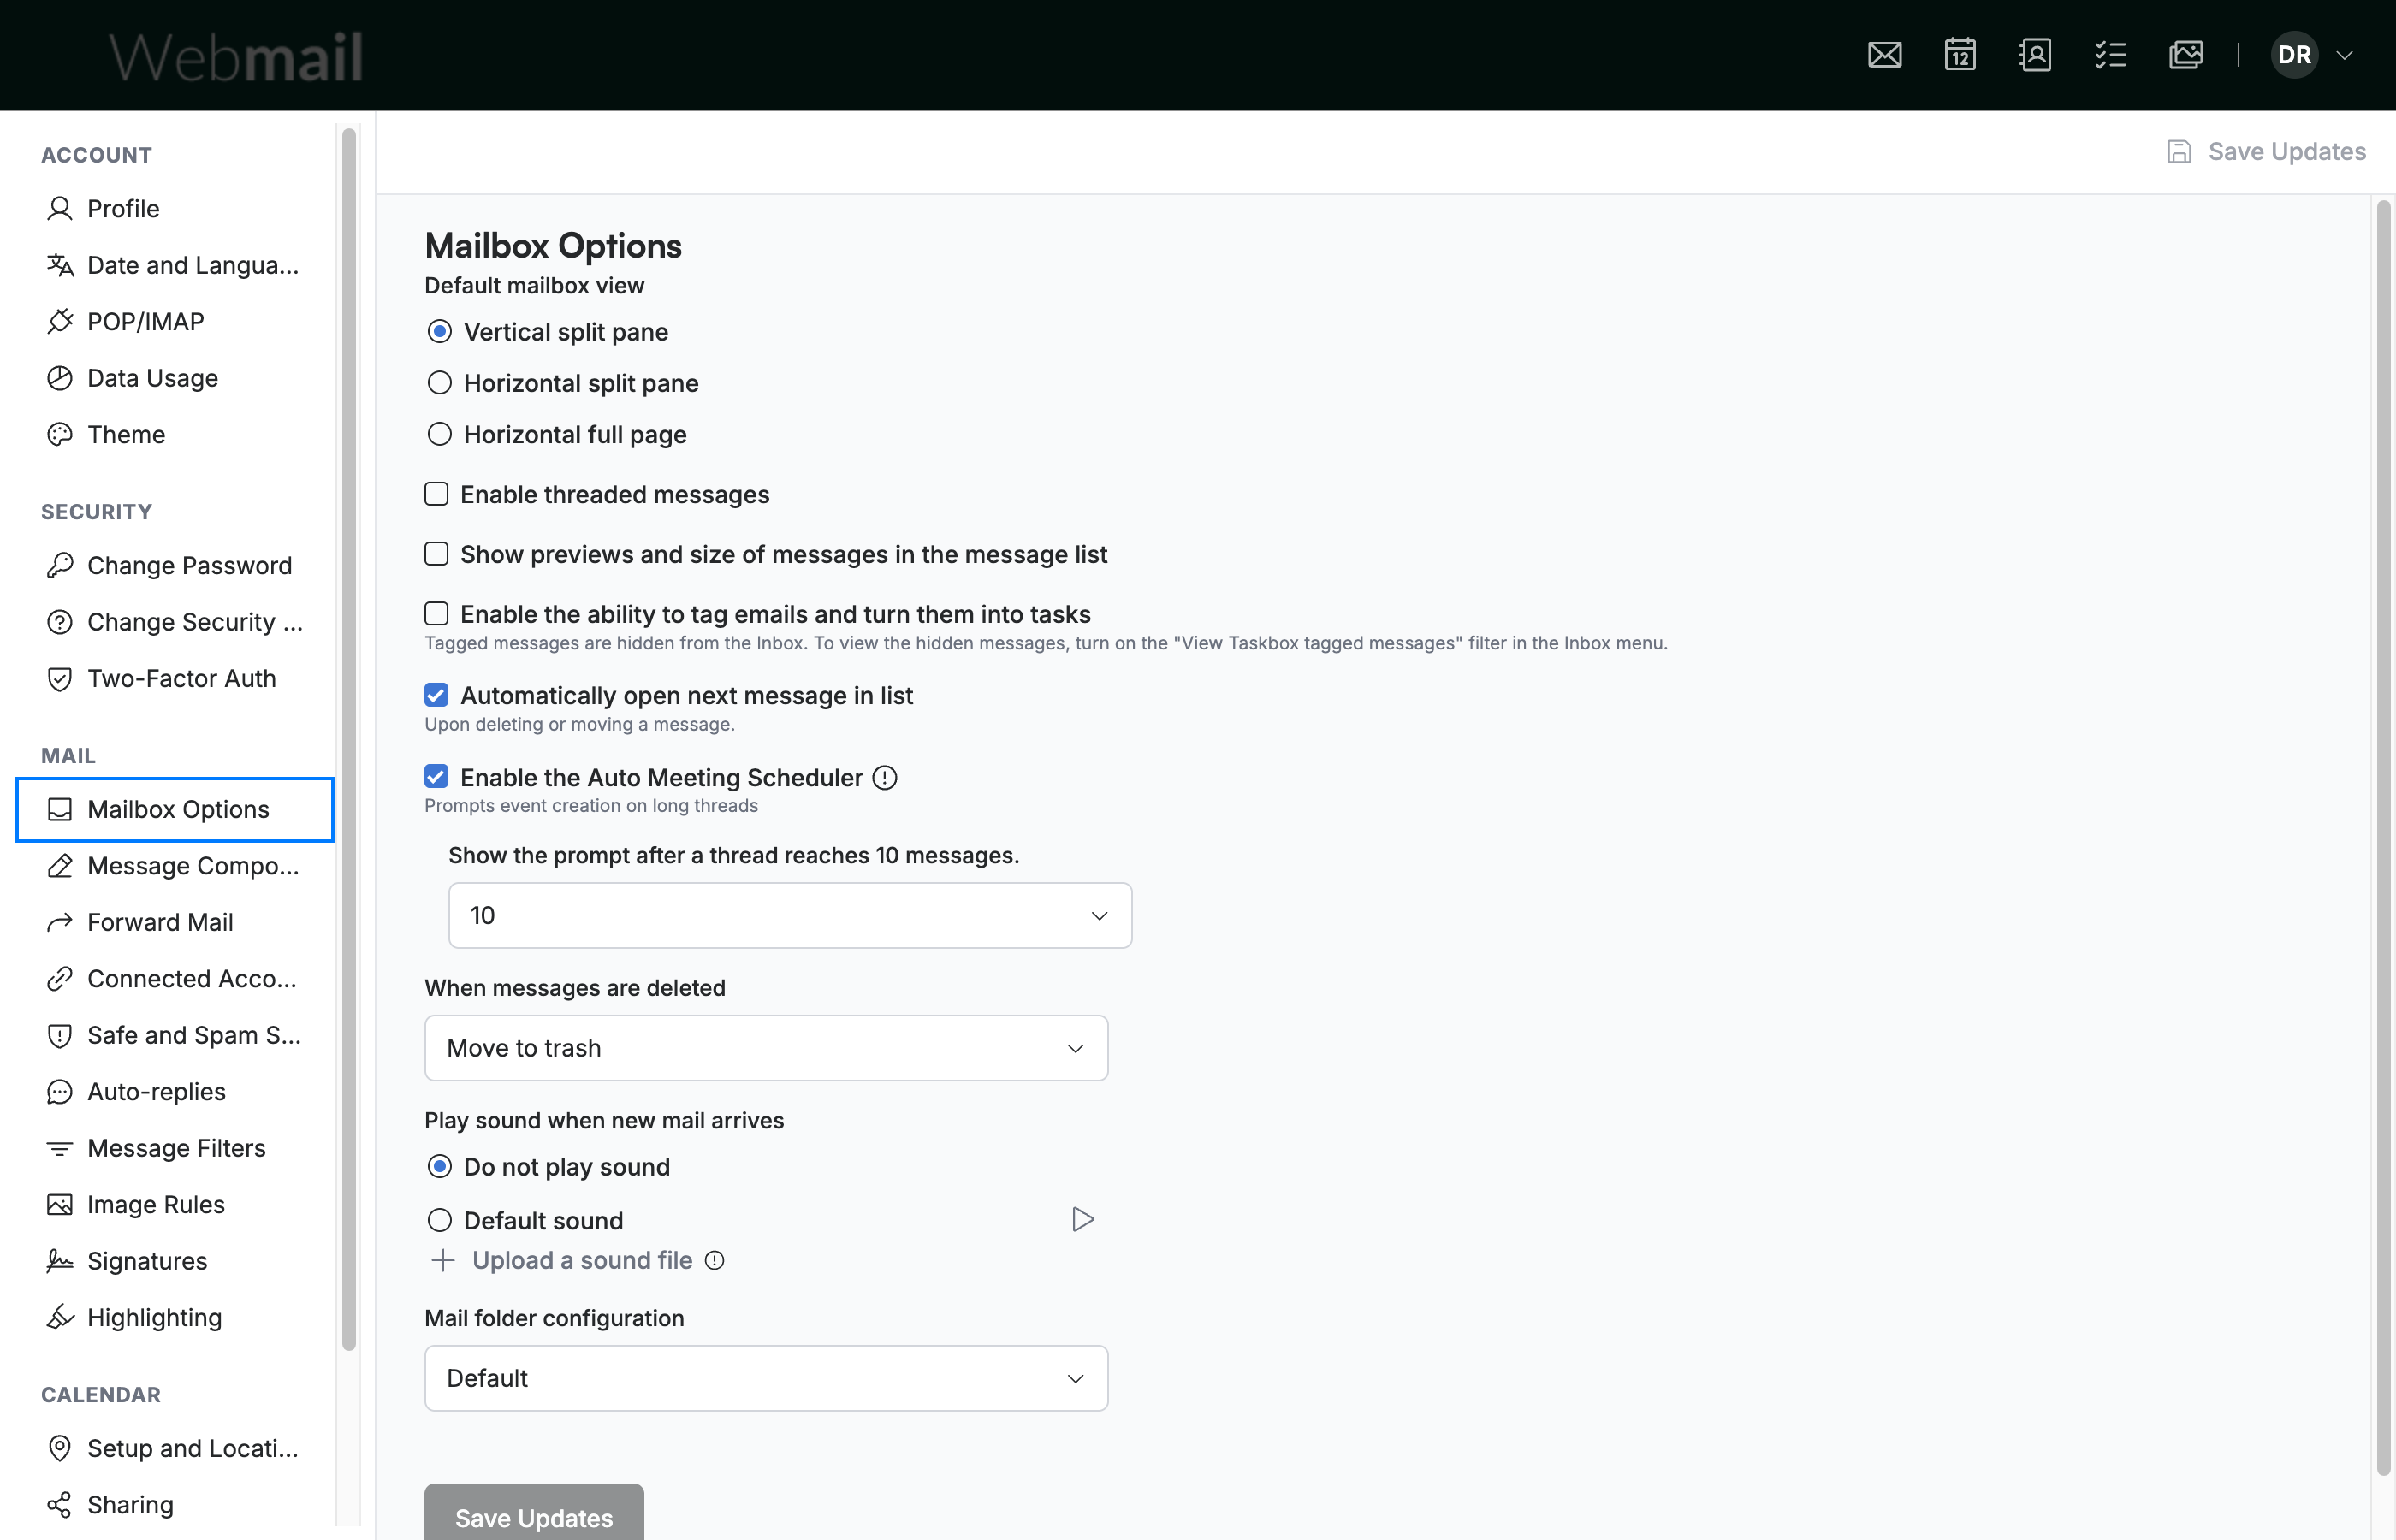
Task: Click the Two-Factor Auth shield icon
Action: 60,678
